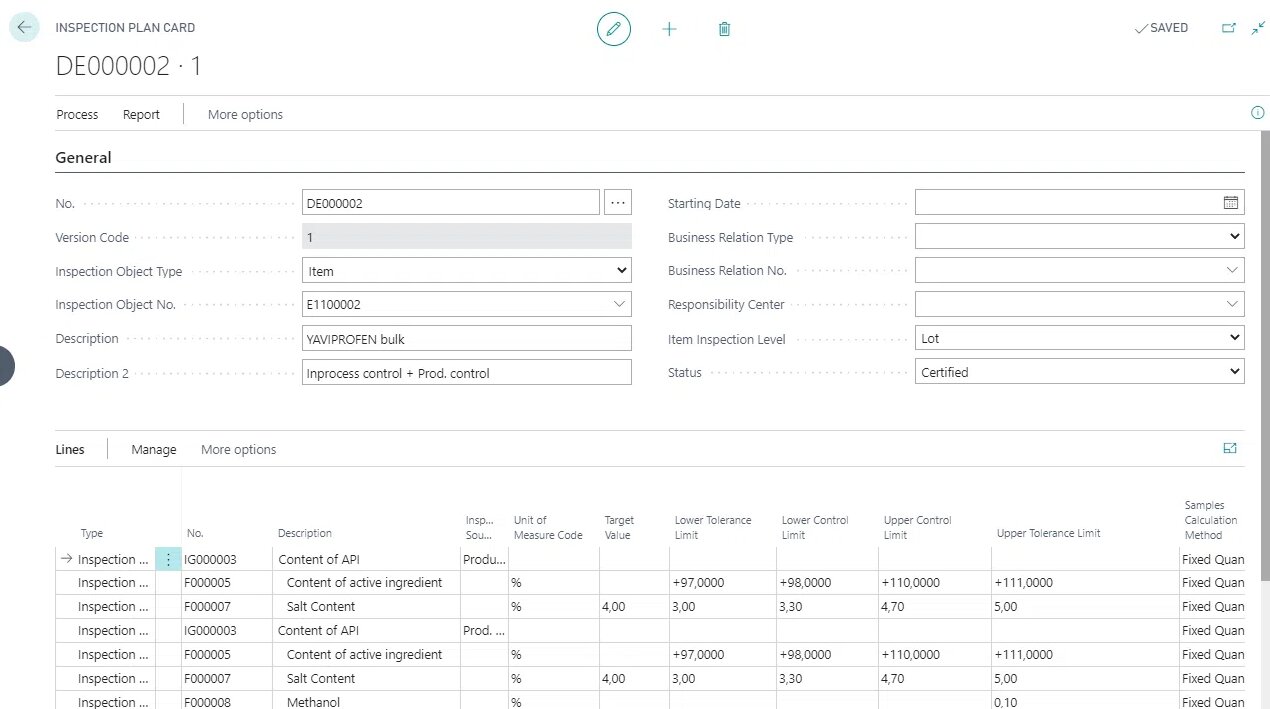Click the expand Lines section icon
The width and height of the screenshot is (1270, 709).
1230,449
